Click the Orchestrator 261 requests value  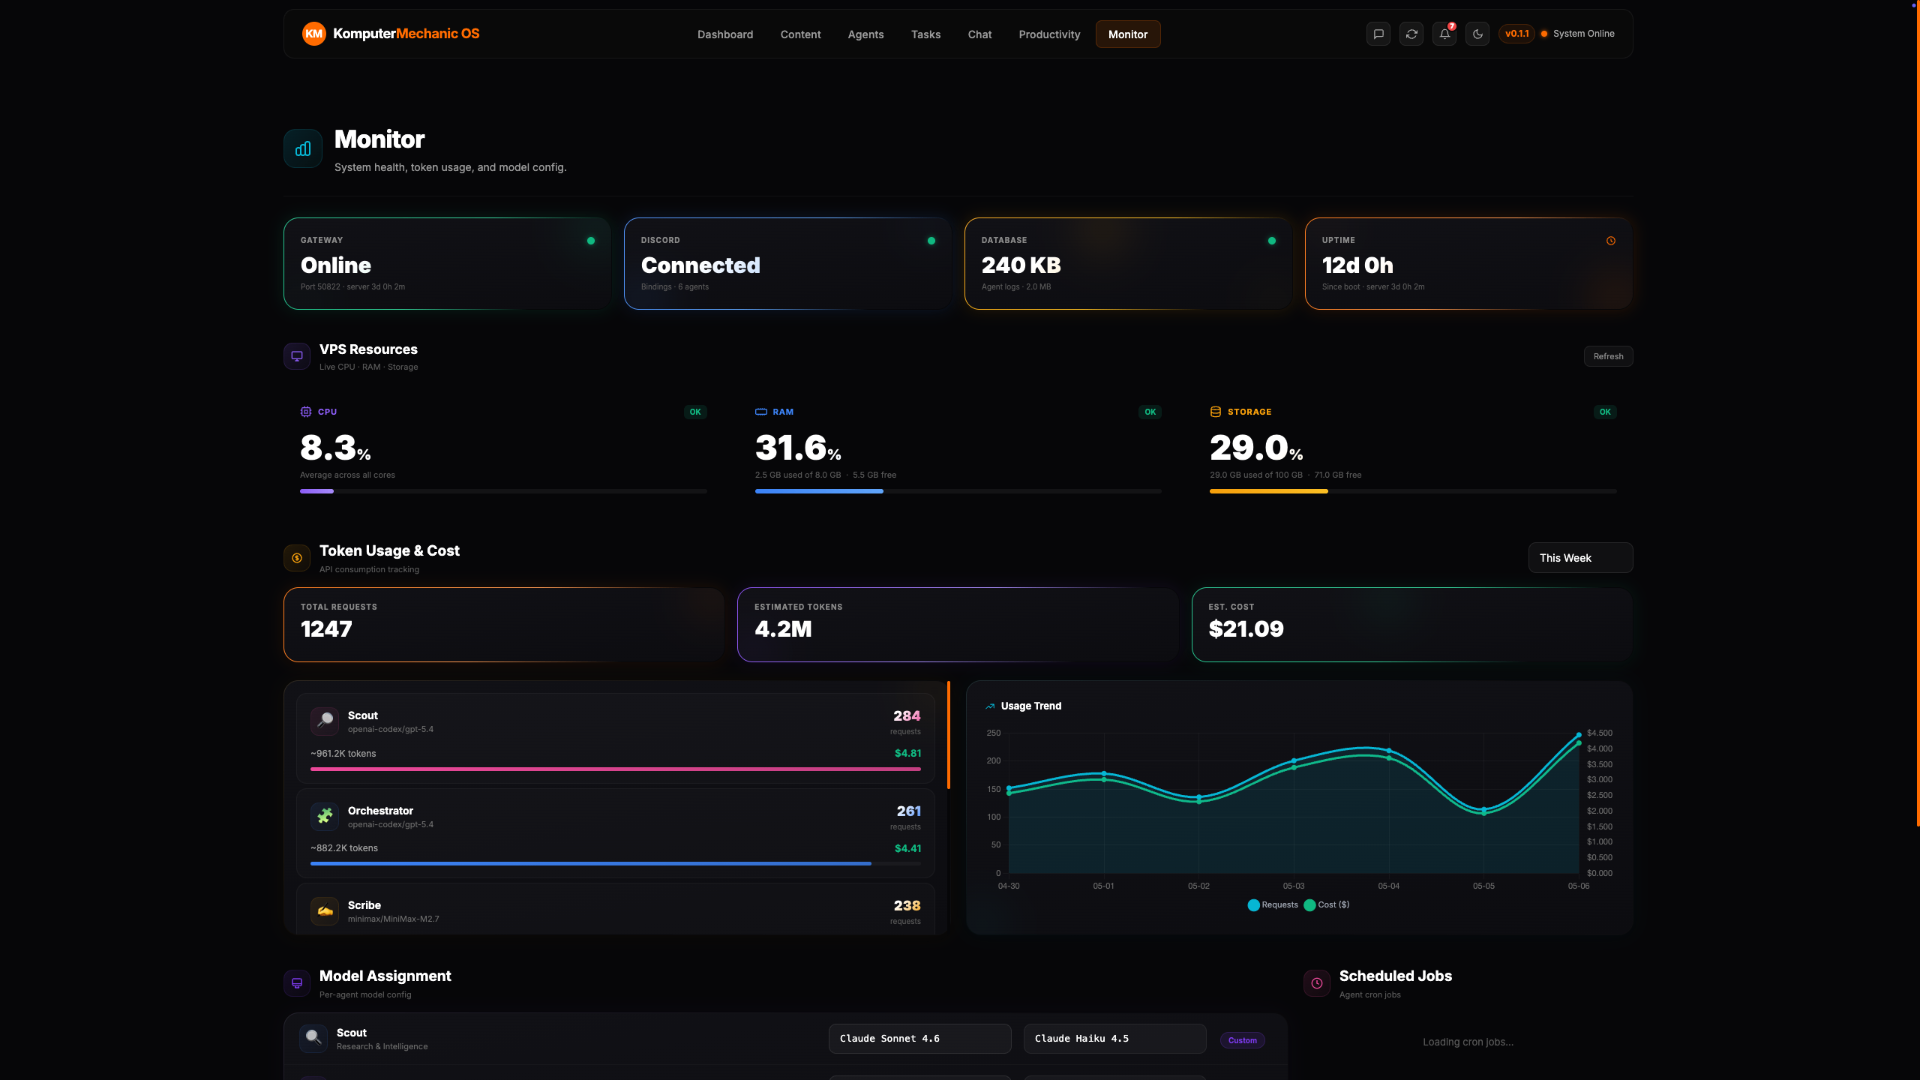[x=908, y=811]
